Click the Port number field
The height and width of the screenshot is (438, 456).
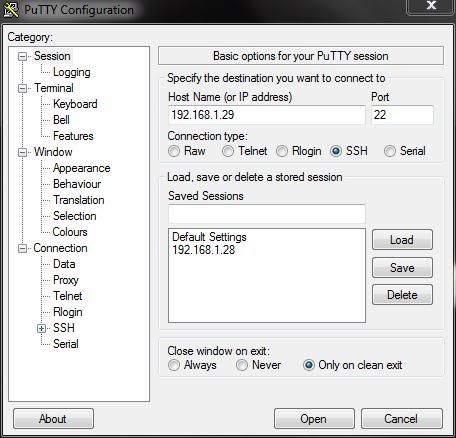(x=402, y=115)
